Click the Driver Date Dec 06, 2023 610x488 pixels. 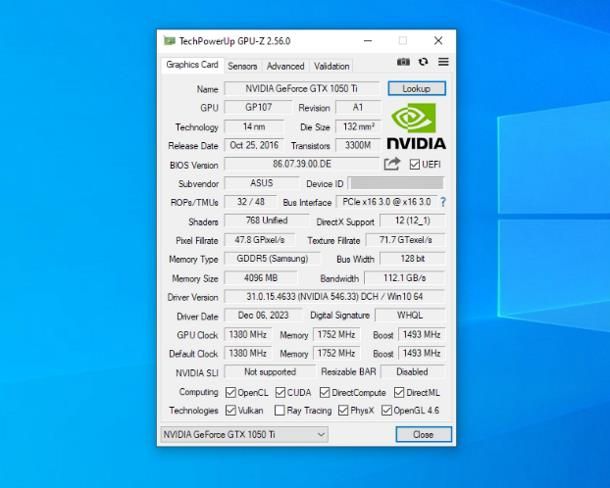[x=263, y=315]
